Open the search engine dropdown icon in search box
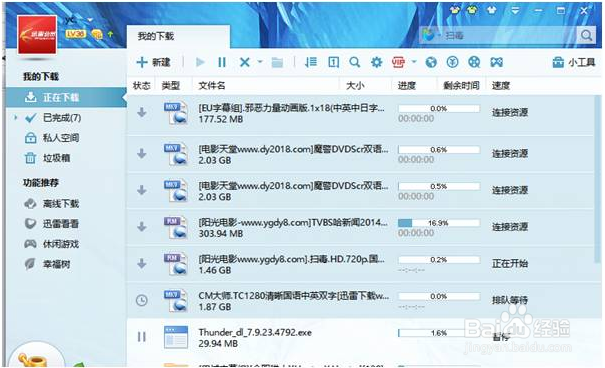605x368 pixels. point(431,35)
